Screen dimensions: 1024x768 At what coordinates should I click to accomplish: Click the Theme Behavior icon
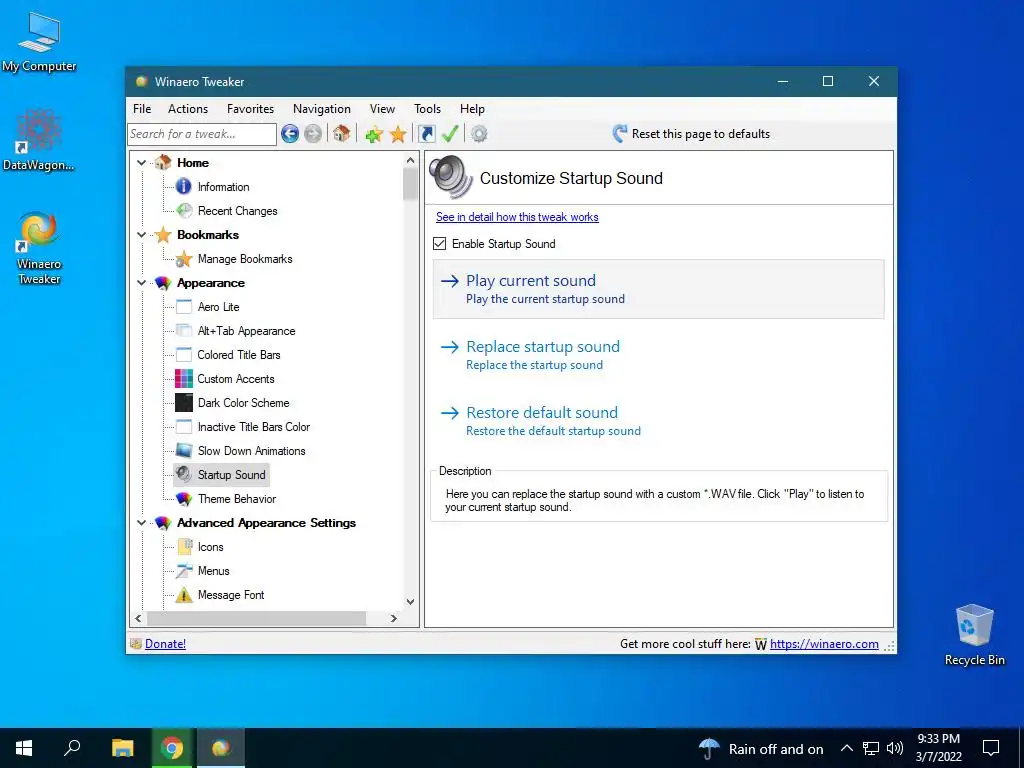point(184,499)
